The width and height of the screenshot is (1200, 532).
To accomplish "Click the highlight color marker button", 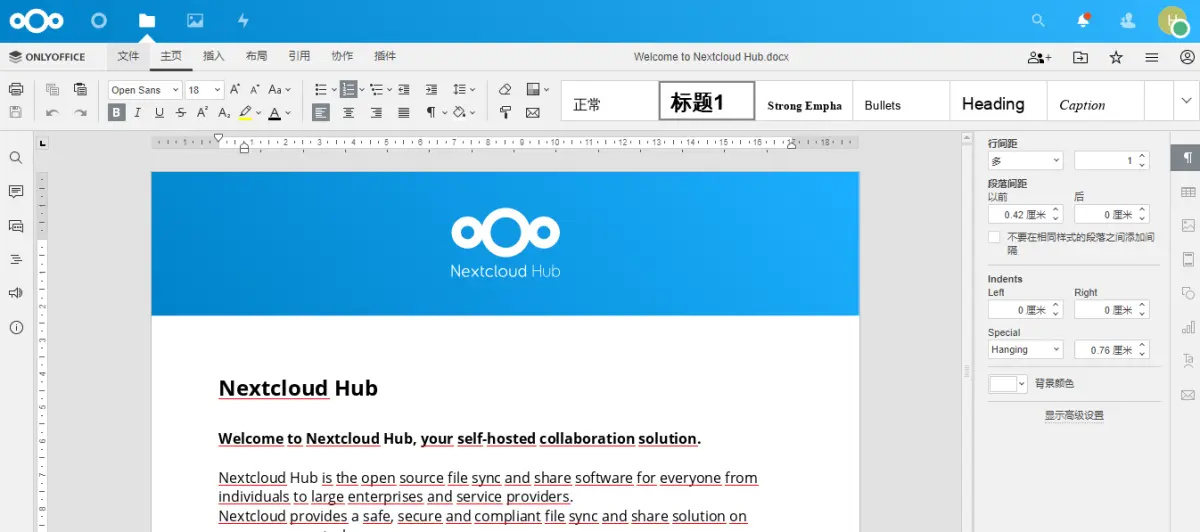I will [x=245, y=113].
